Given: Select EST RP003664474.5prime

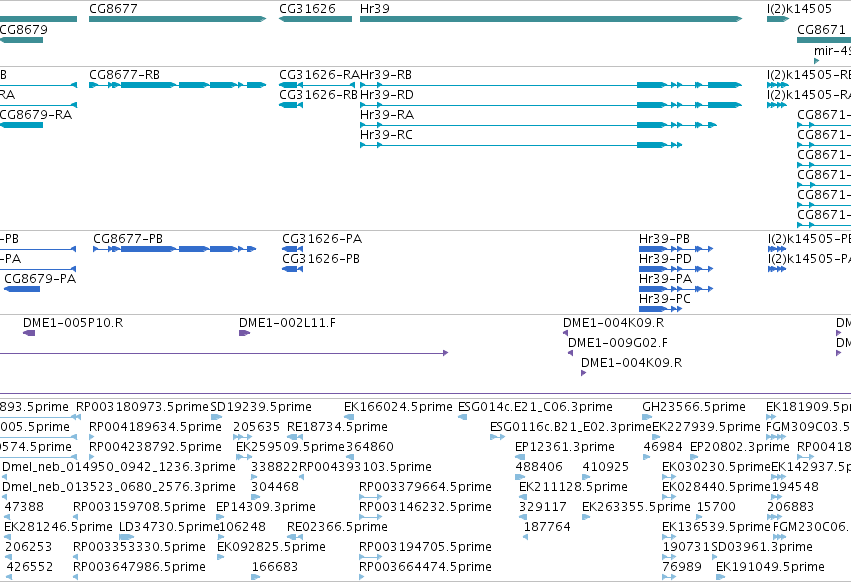Looking at the screenshot, I should pyautogui.click(x=426, y=567).
